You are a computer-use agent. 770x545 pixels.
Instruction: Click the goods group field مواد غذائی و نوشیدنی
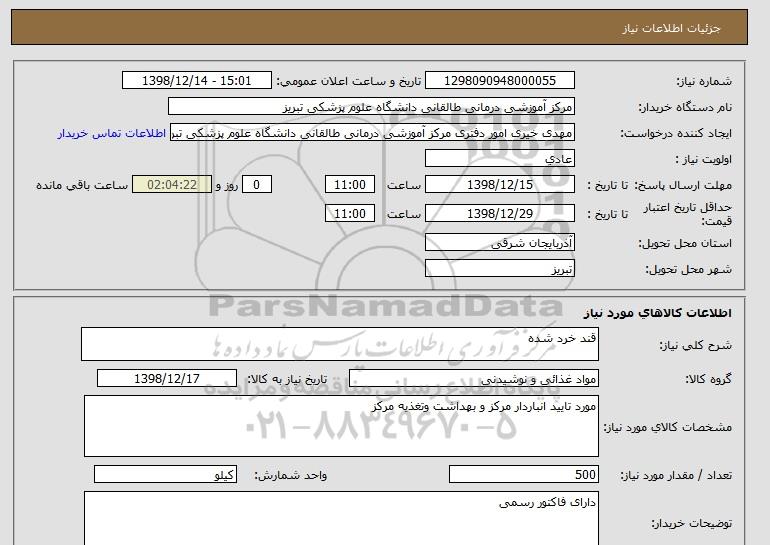click(474, 379)
